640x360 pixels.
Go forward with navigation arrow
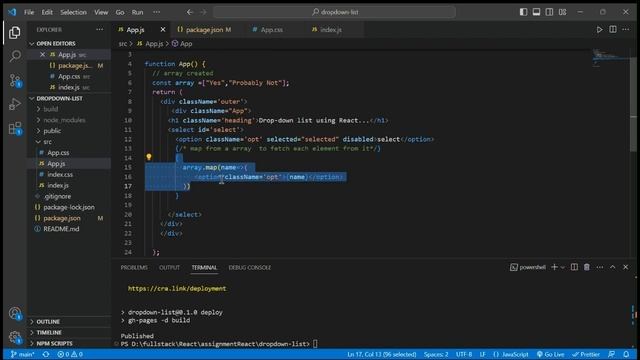tap(203, 12)
